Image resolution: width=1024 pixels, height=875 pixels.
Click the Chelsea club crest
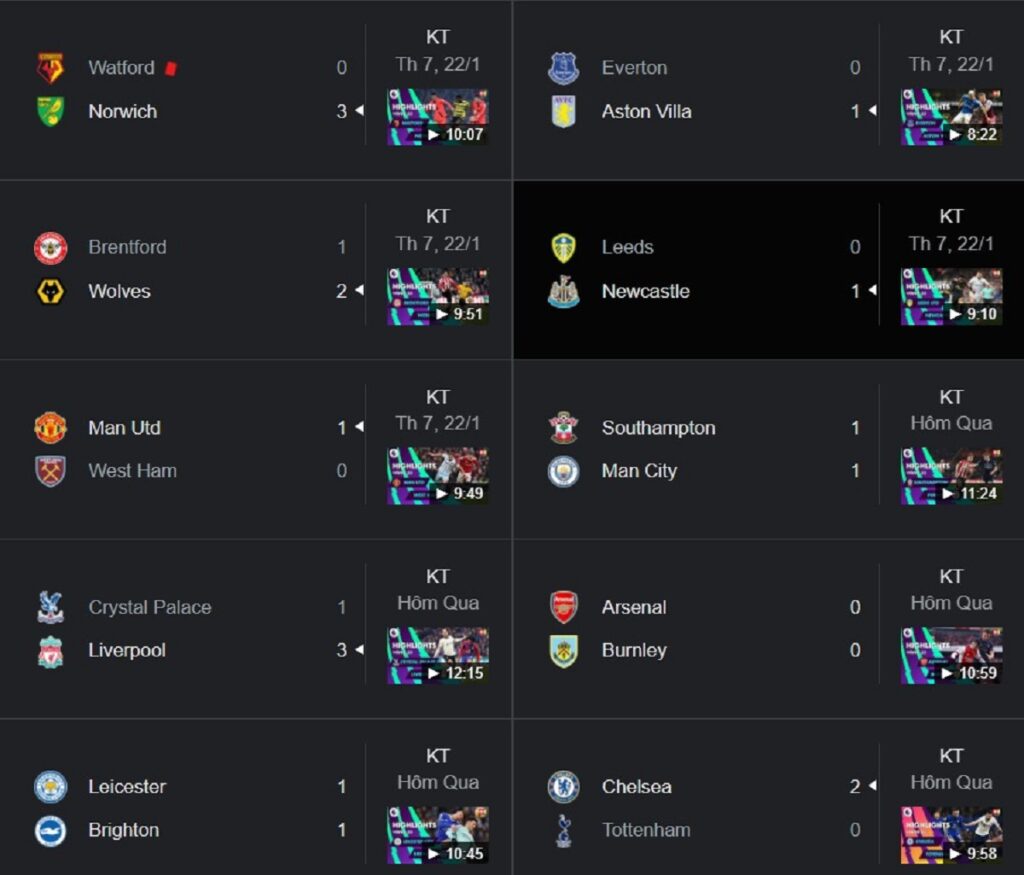click(x=564, y=786)
